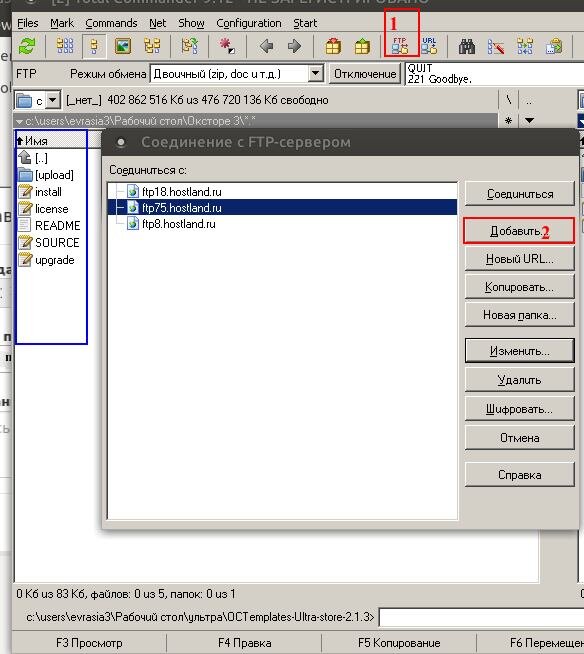
Task: Click the green Refresh icon in toolbar
Action: pyautogui.click(x=27, y=46)
